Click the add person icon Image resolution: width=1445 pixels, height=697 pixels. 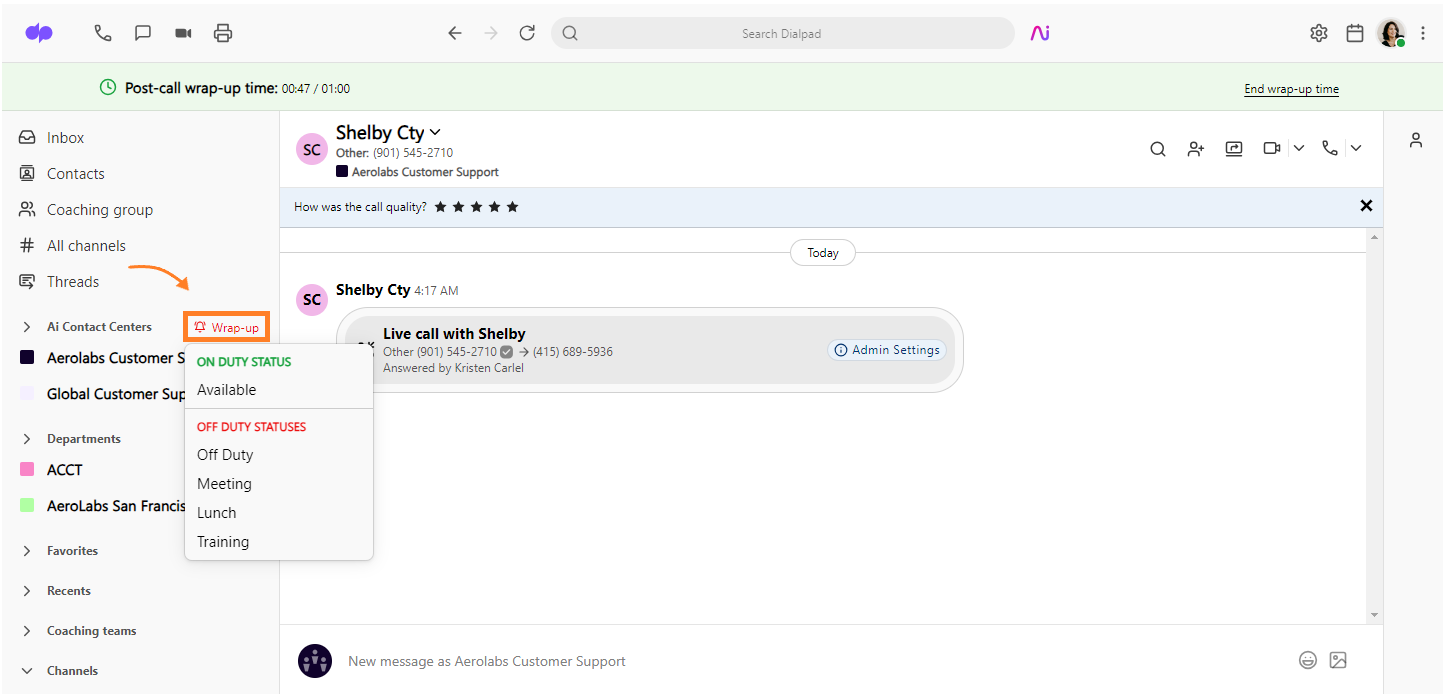pyautogui.click(x=1196, y=148)
